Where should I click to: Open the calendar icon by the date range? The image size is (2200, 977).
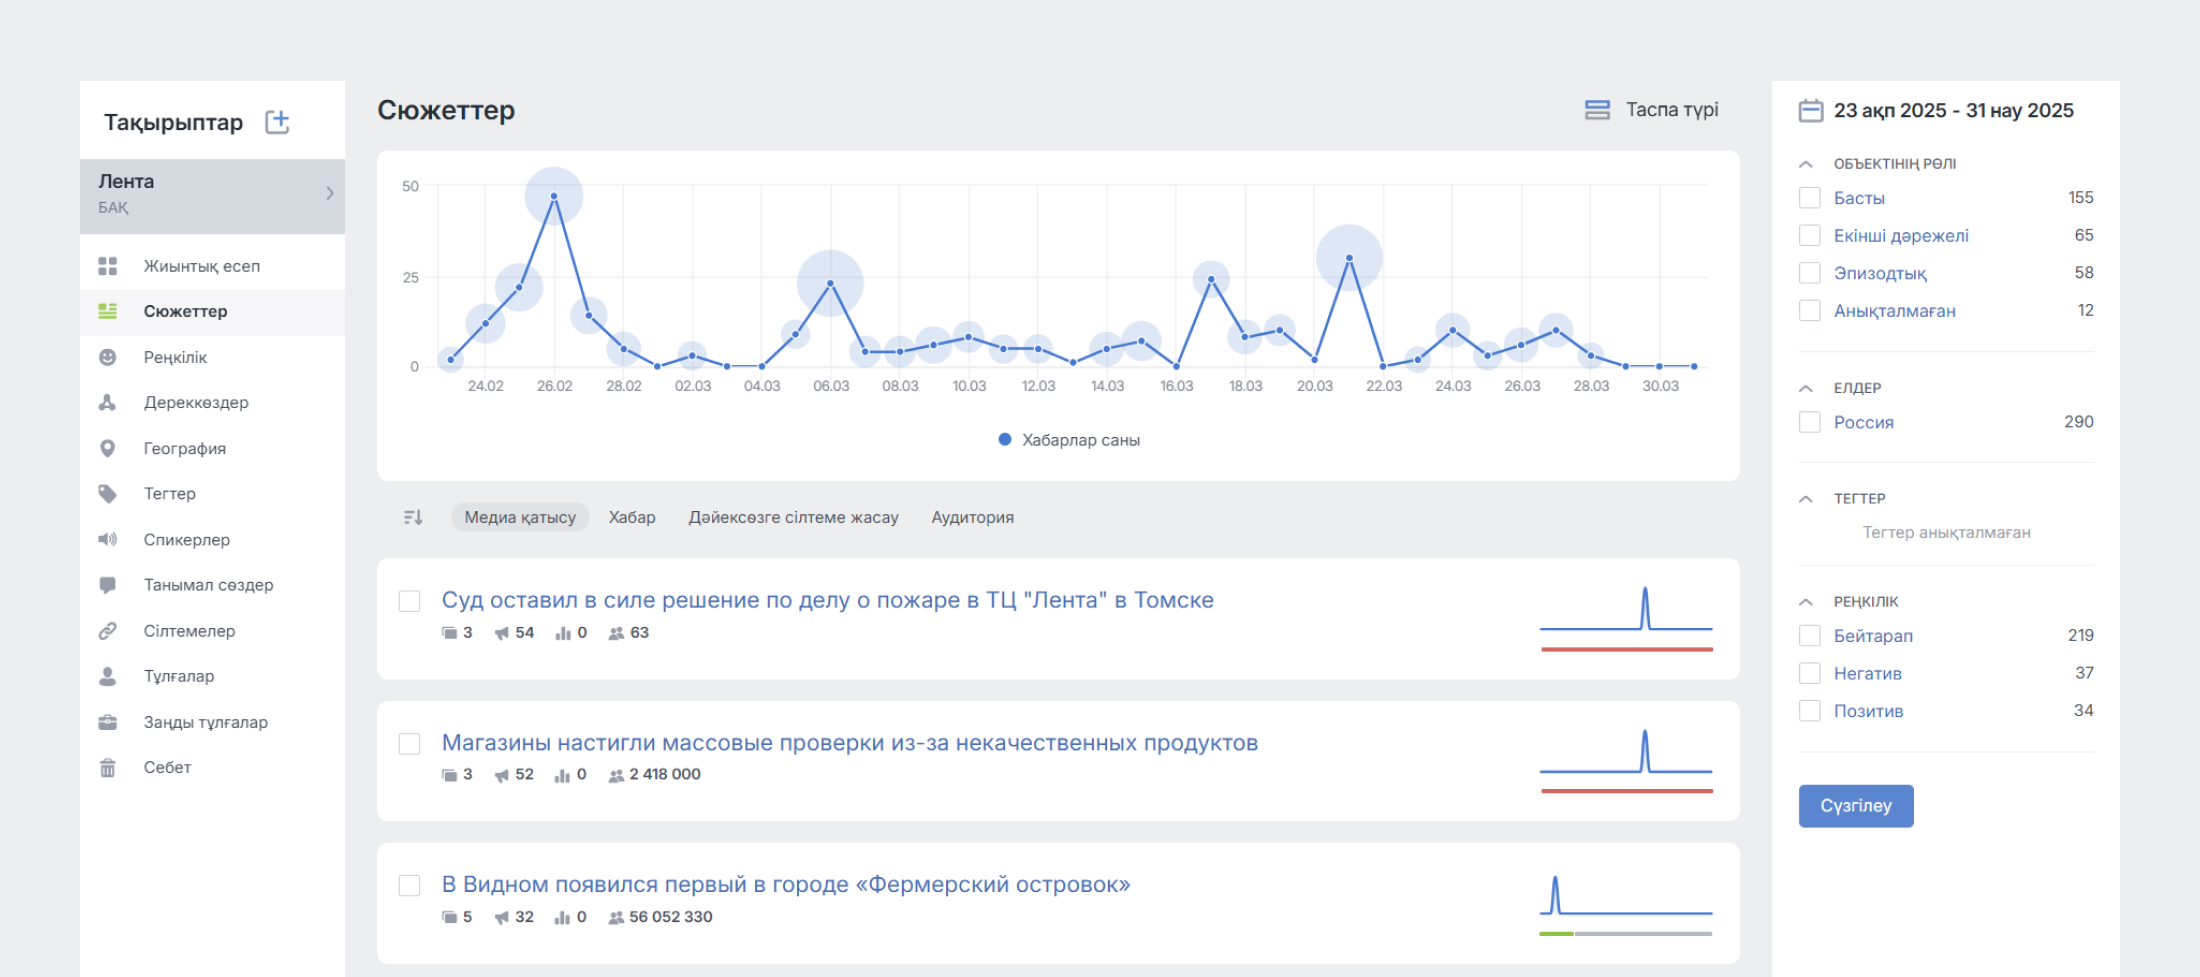1811,110
